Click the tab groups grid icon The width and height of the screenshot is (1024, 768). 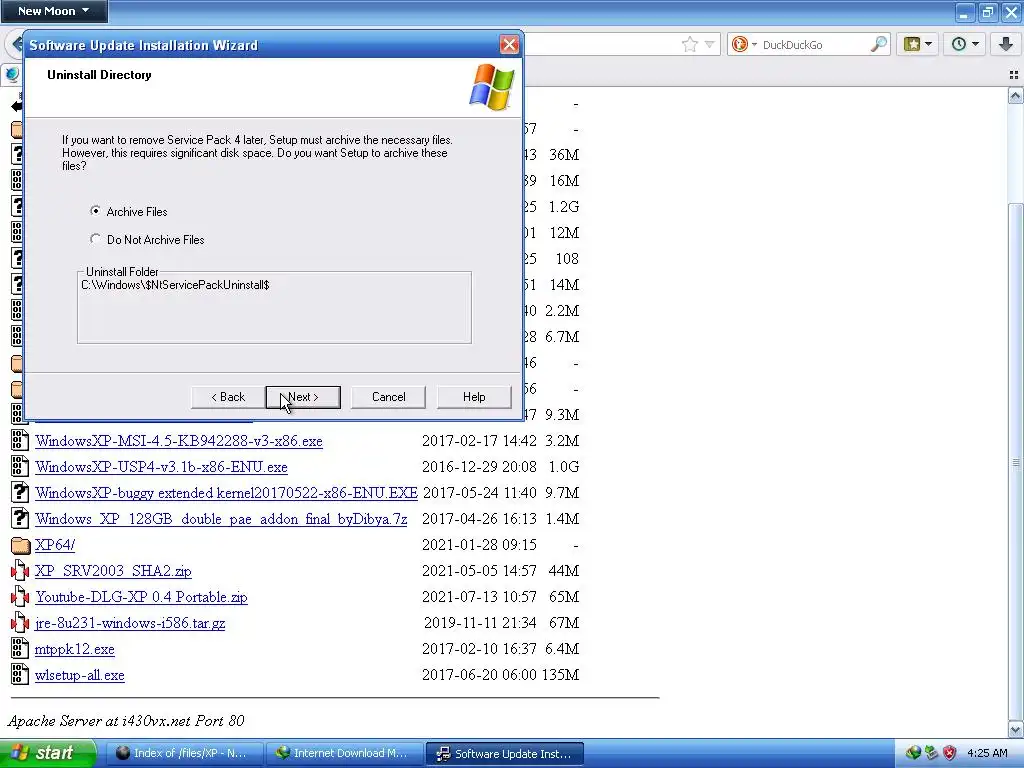[1014, 75]
